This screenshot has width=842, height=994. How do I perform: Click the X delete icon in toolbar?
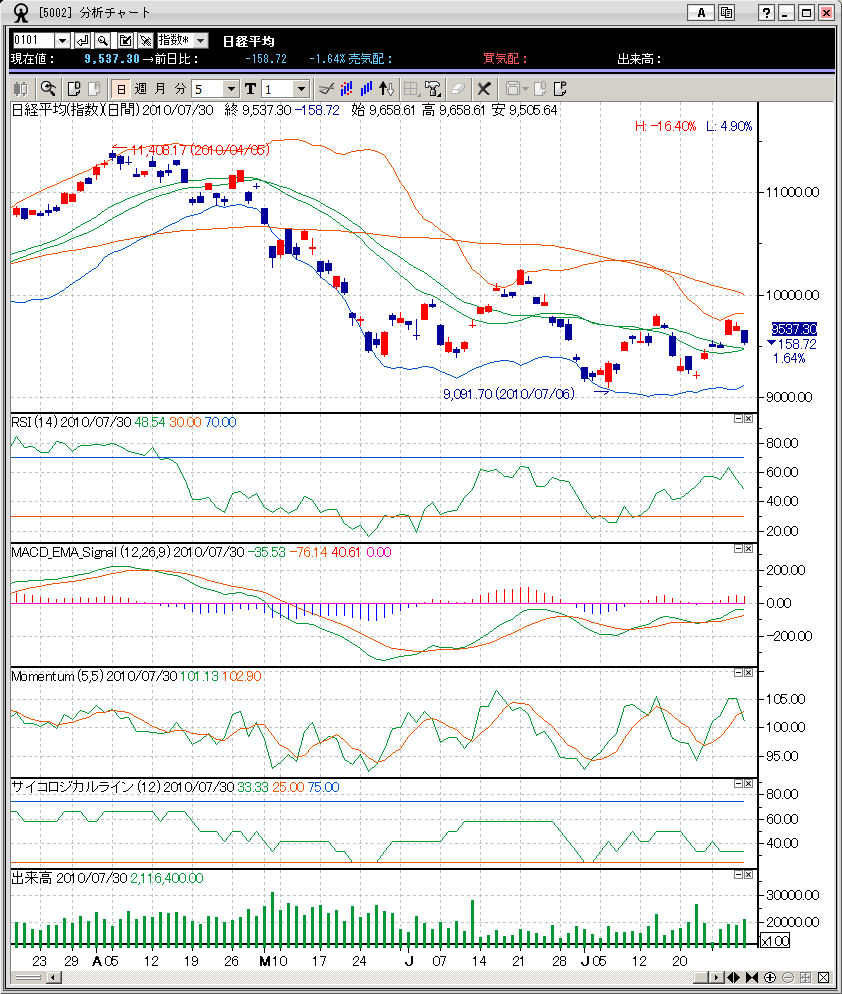click(x=484, y=89)
